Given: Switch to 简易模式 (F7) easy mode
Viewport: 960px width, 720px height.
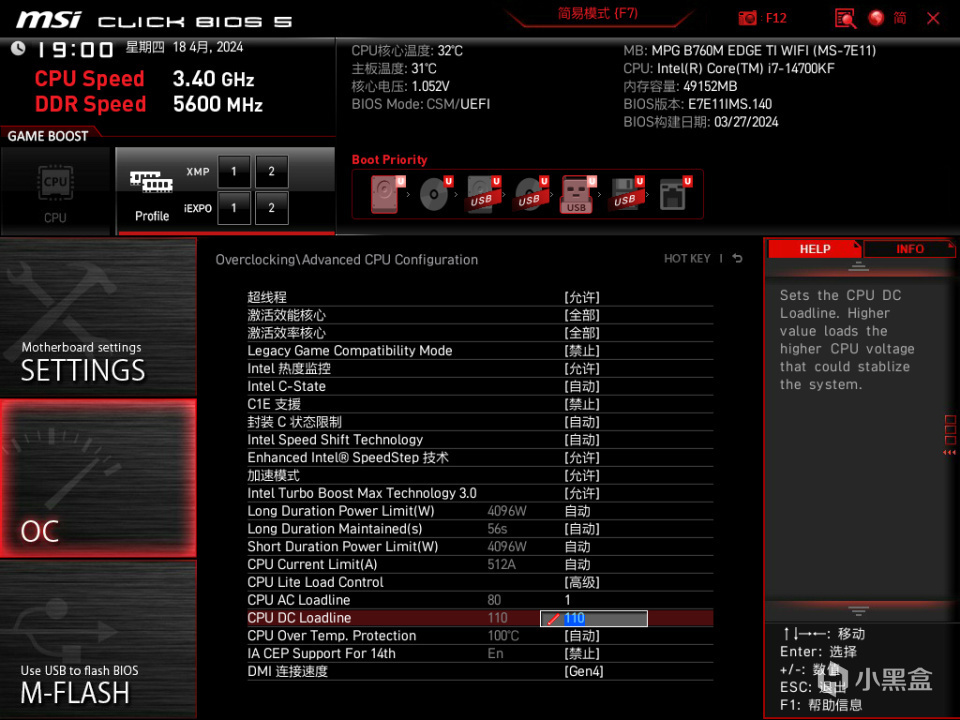Looking at the screenshot, I should pos(598,14).
